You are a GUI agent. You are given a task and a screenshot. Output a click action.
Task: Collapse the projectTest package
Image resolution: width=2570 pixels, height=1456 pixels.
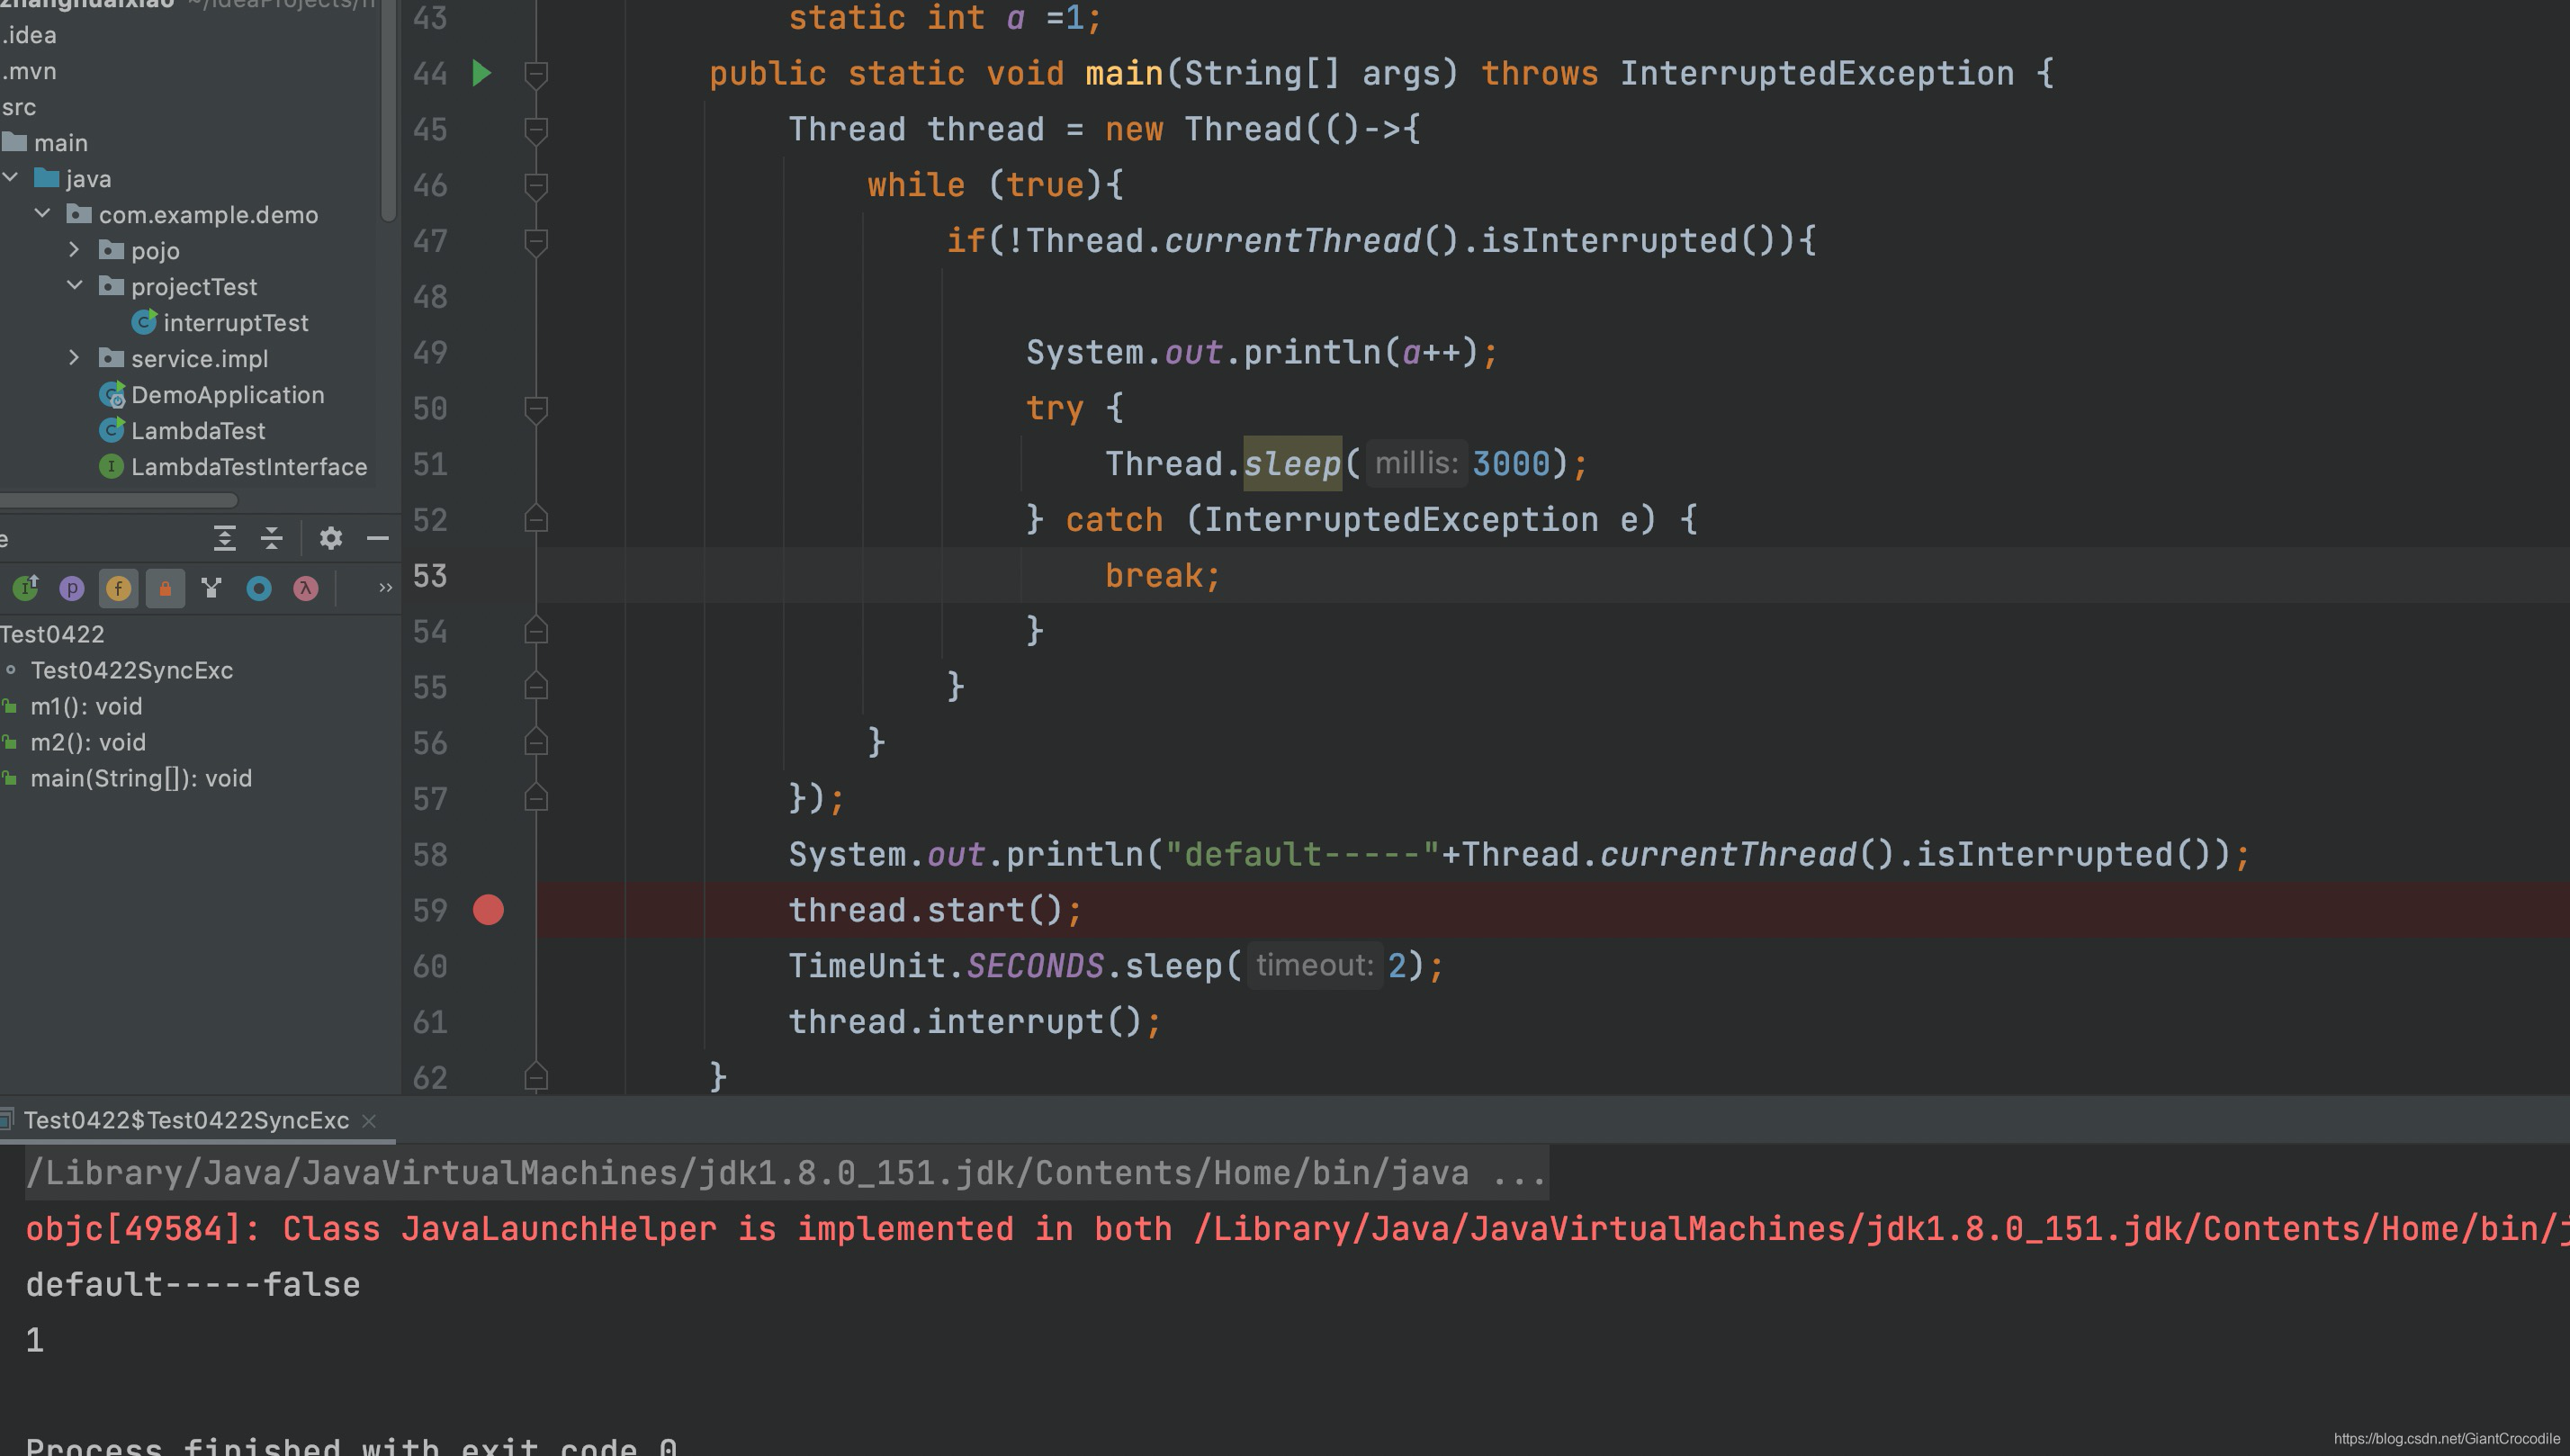(x=74, y=285)
